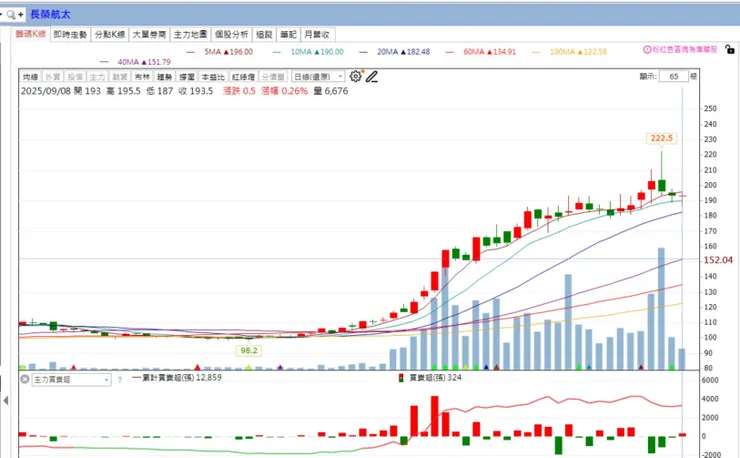Image resolution: width=740 pixels, height=458 pixels.
Task: Toggle the unlock padlock icon
Action: (730, 49)
